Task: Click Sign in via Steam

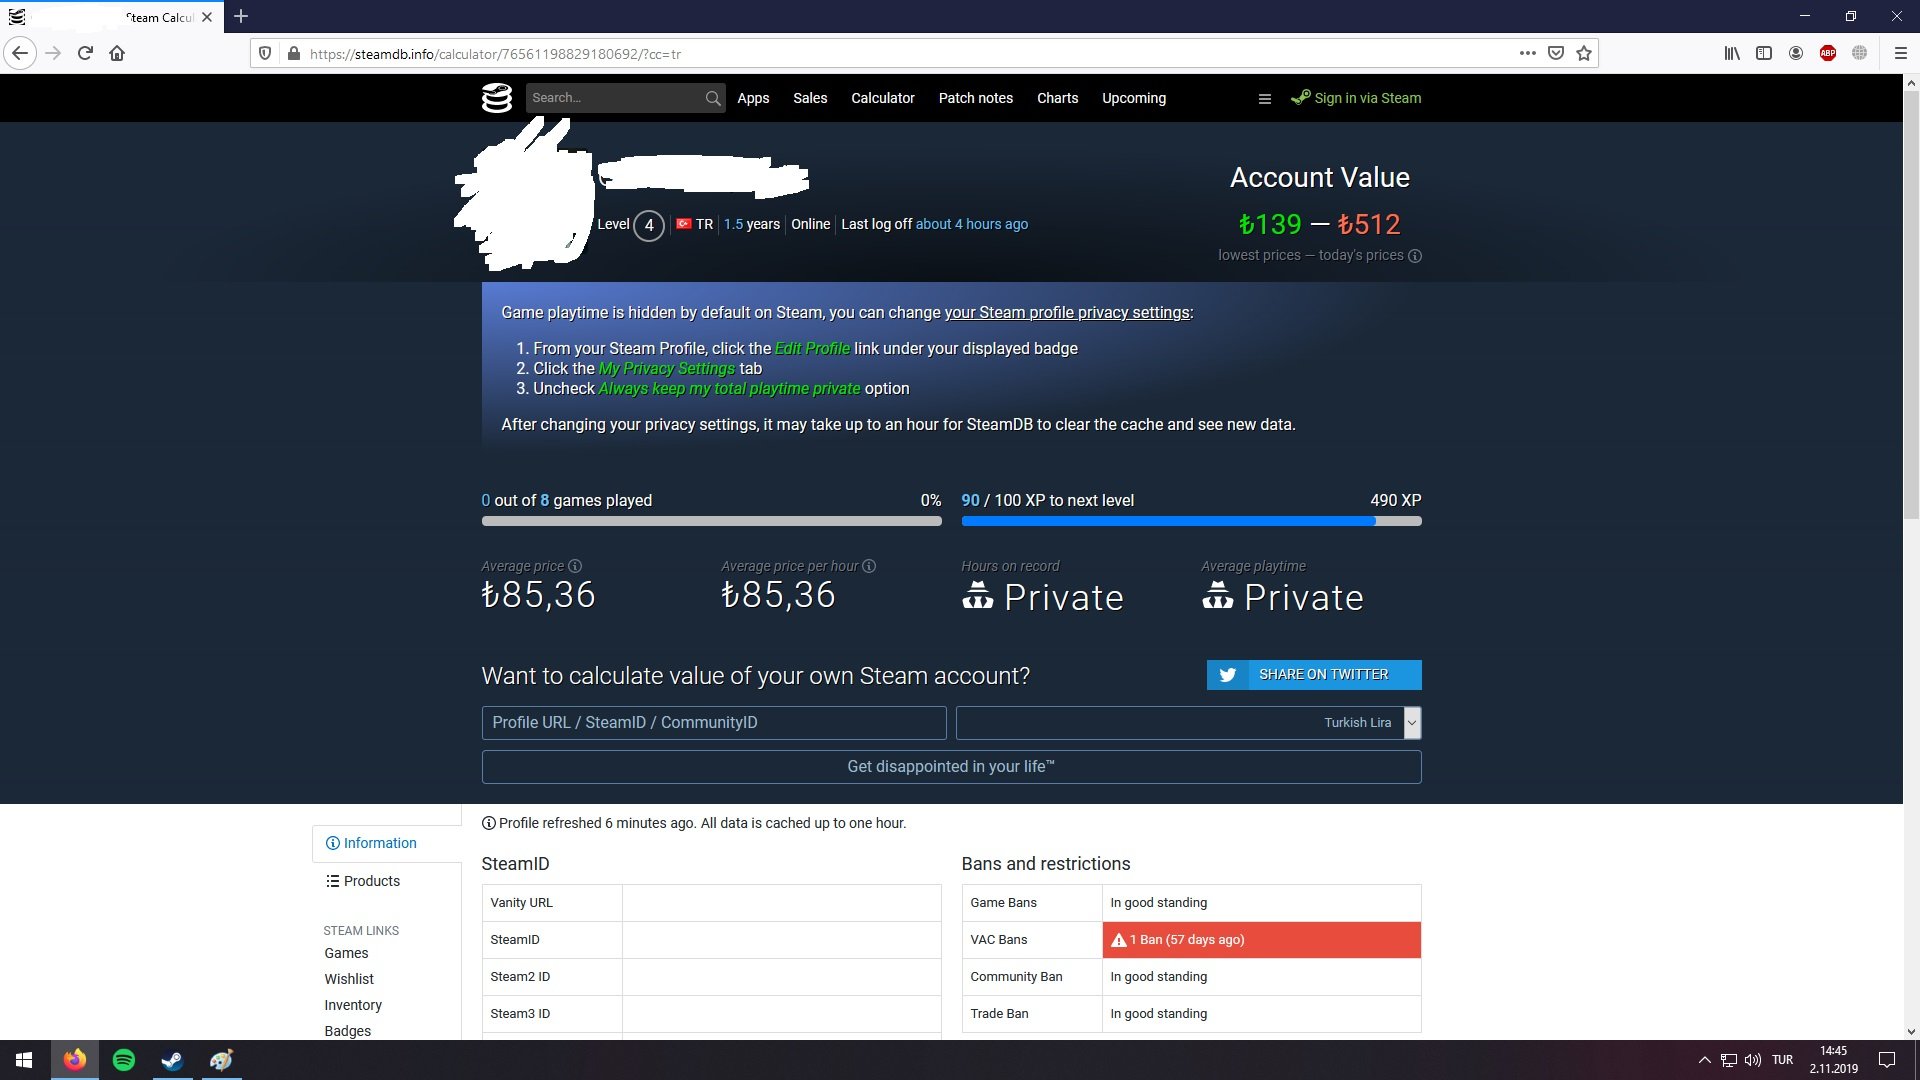Action: pos(1356,98)
